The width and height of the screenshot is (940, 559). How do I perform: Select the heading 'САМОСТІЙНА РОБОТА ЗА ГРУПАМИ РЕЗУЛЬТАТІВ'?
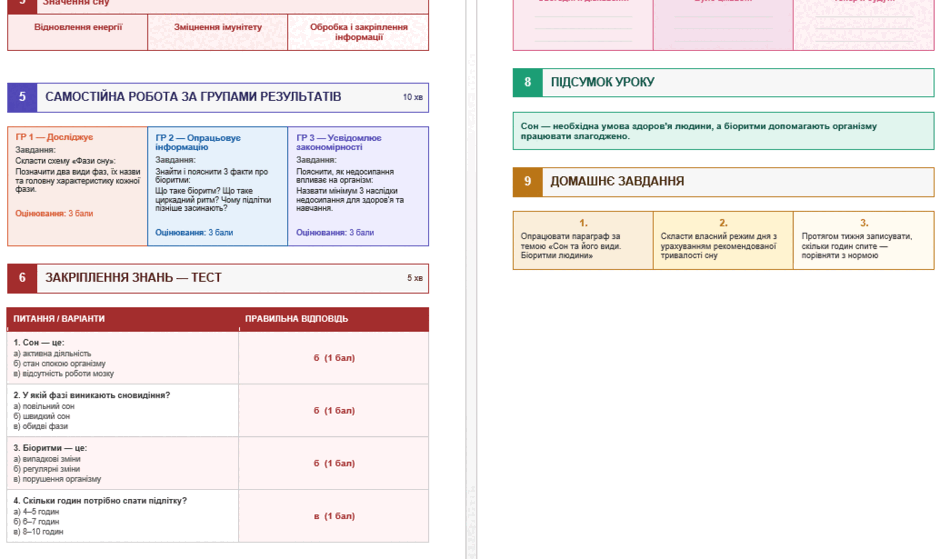pyautogui.click(x=193, y=97)
